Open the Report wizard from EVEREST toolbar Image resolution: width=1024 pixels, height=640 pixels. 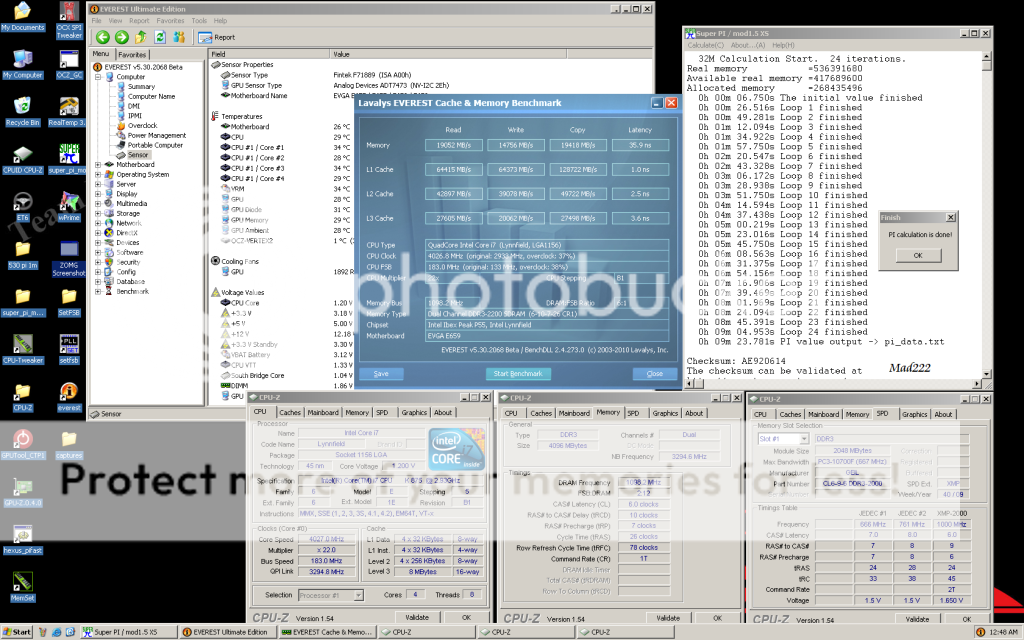[x=217, y=37]
